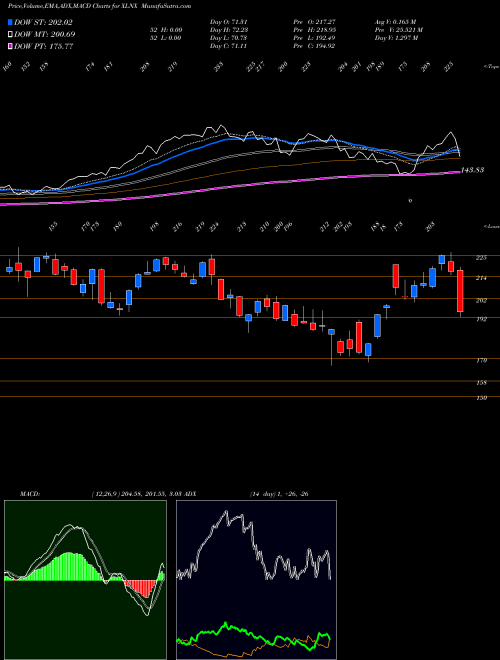Click the Pre H: 218.95 value
Screen dimensions: 500x660
(314, 30)
